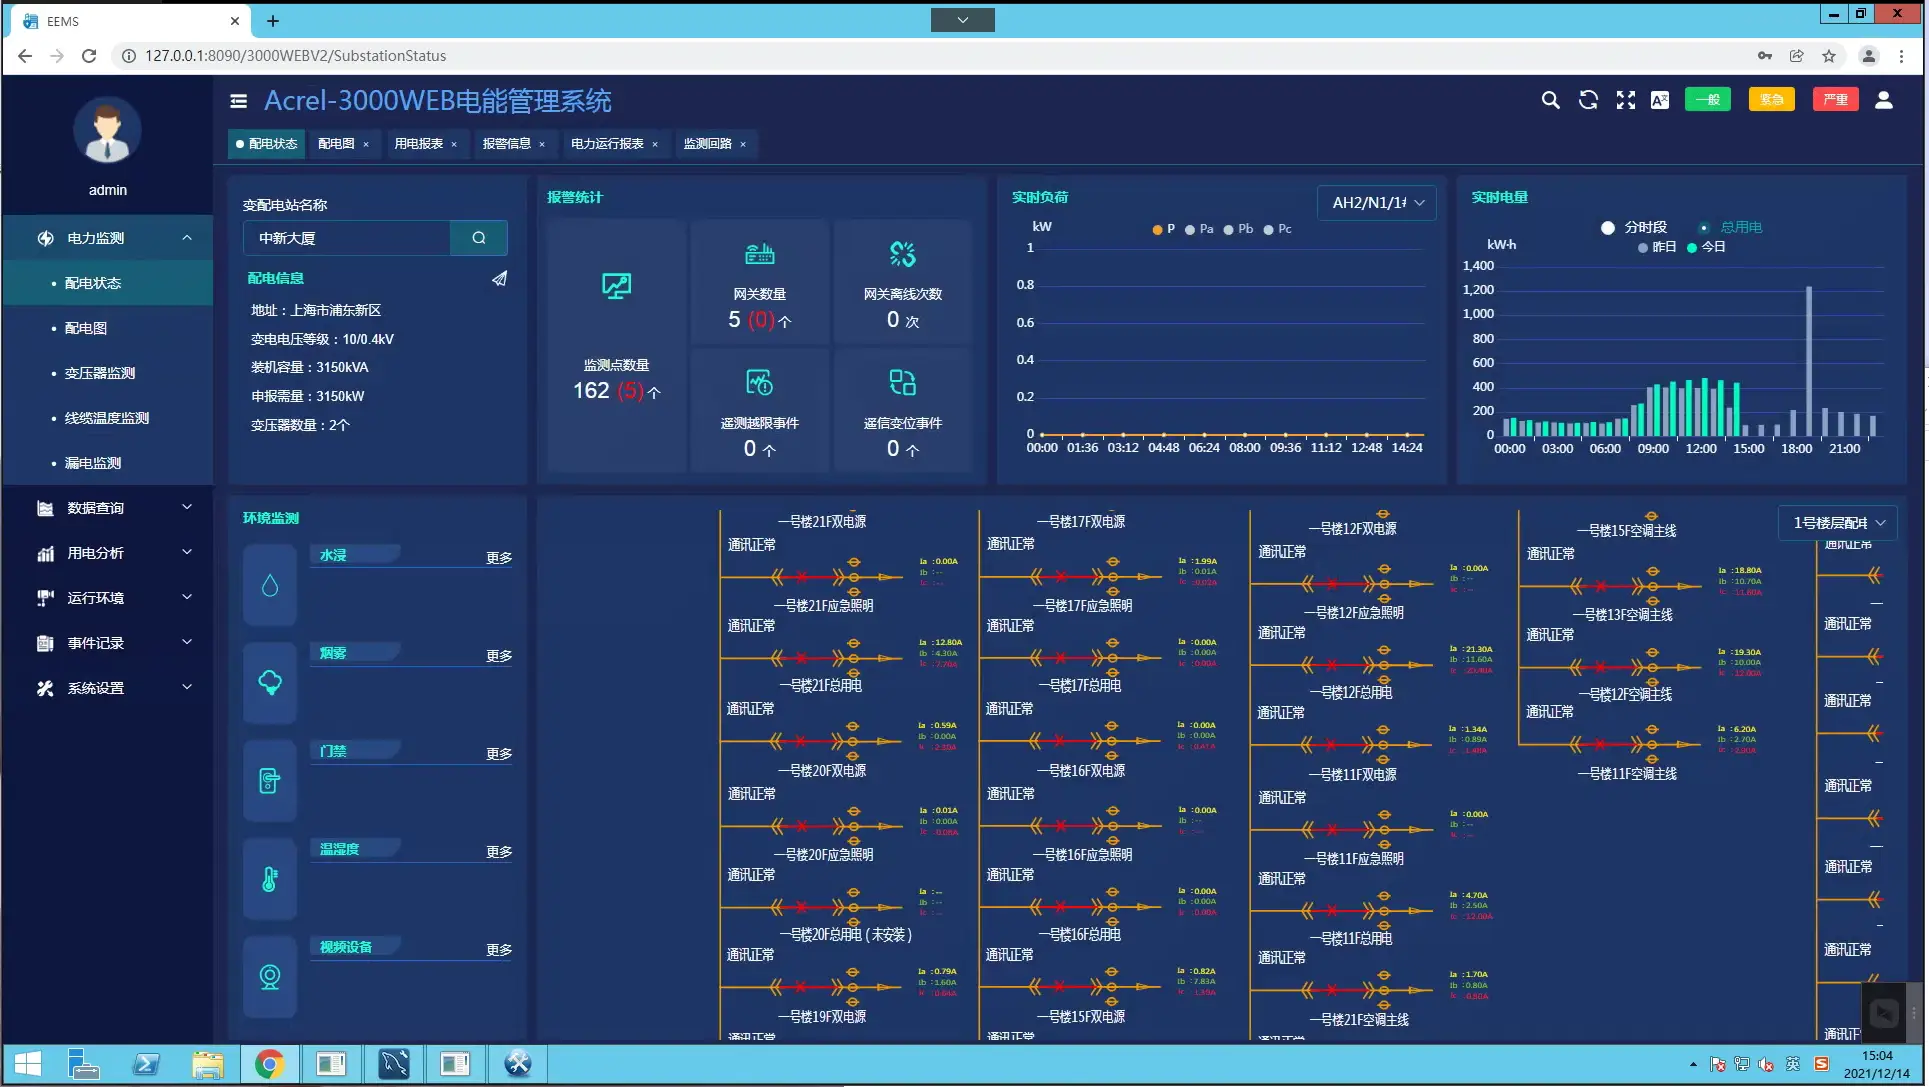This screenshot has width=1929, height=1087.
Task: Select the 分时段 radio option
Action: 1608,228
